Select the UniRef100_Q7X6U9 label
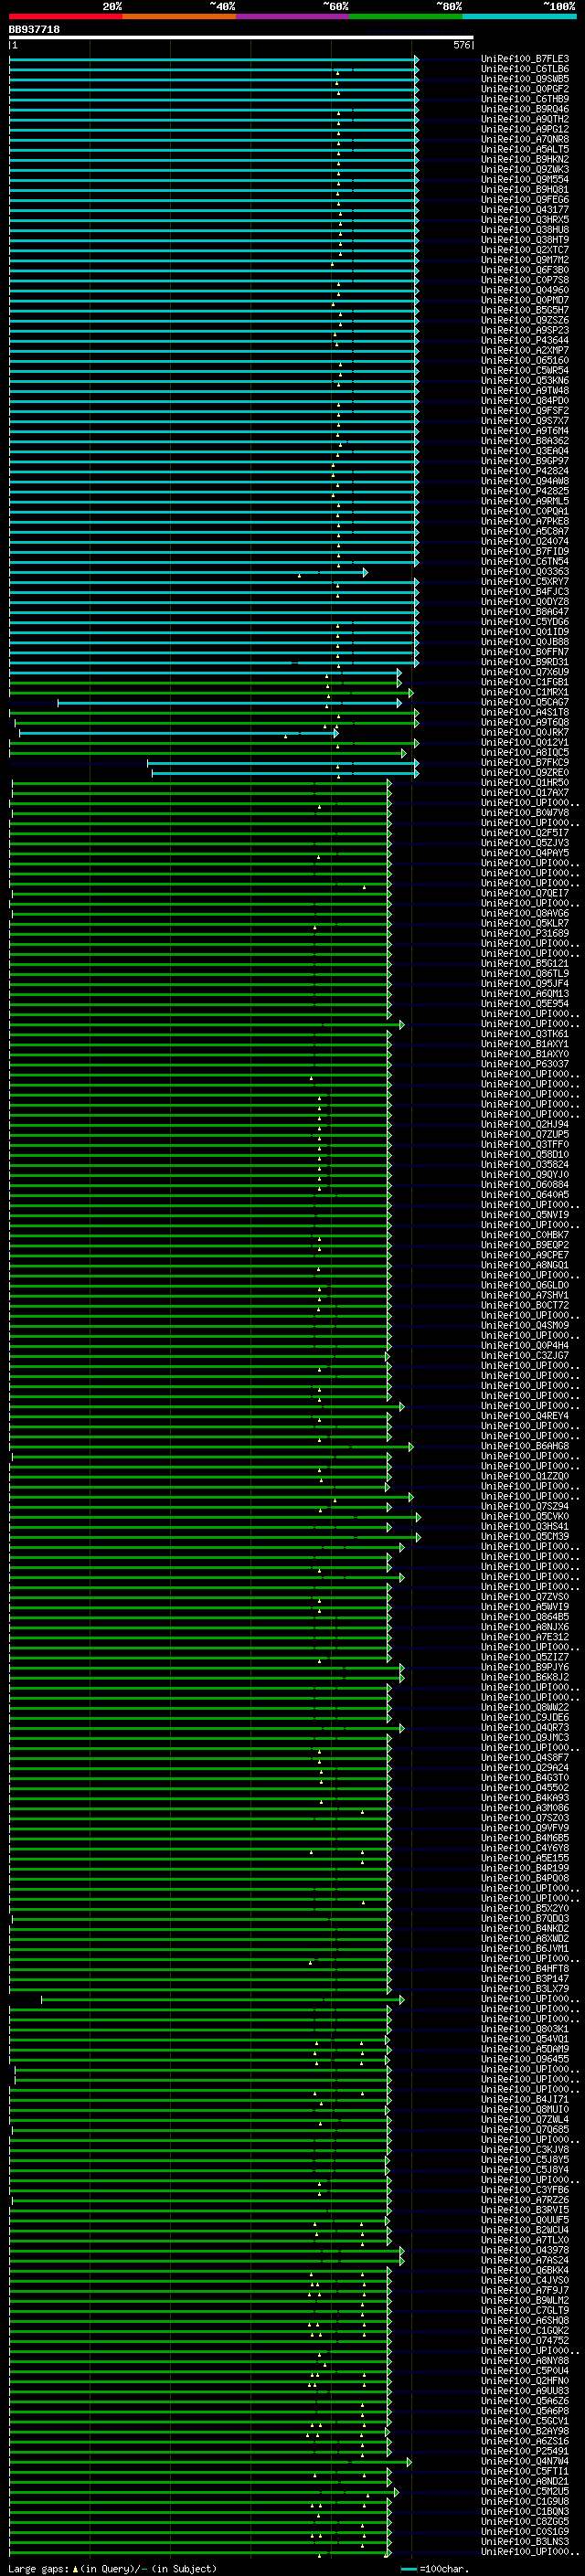Image resolution: width=585 pixels, height=2576 pixels. point(525,672)
